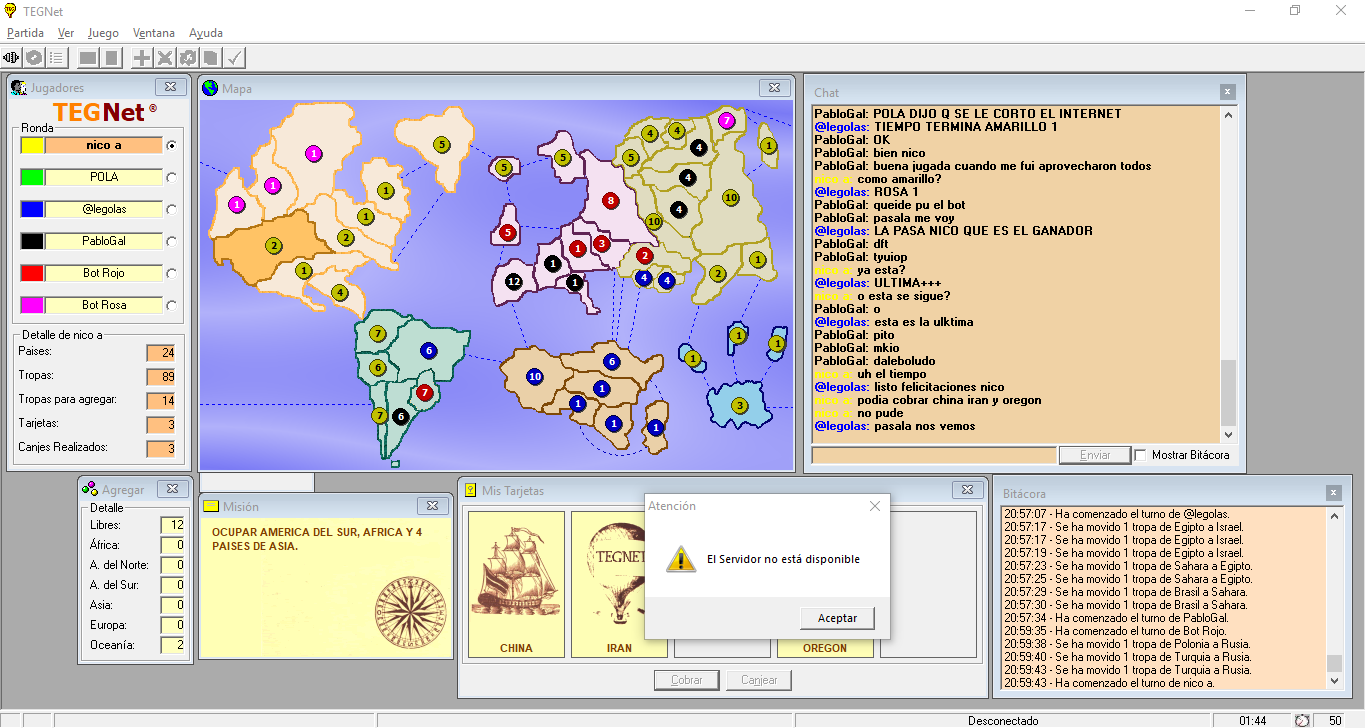Image resolution: width=1365 pixels, height=728 pixels.
Task: Select the radio button for Bot Rojo
Action: (171, 273)
